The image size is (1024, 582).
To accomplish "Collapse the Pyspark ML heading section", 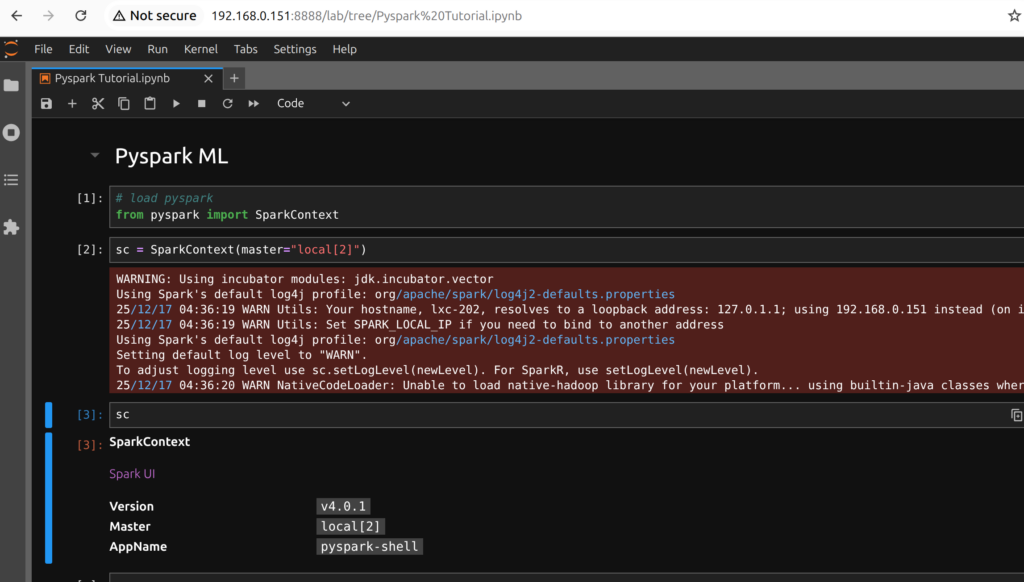I will coord(95,156).
